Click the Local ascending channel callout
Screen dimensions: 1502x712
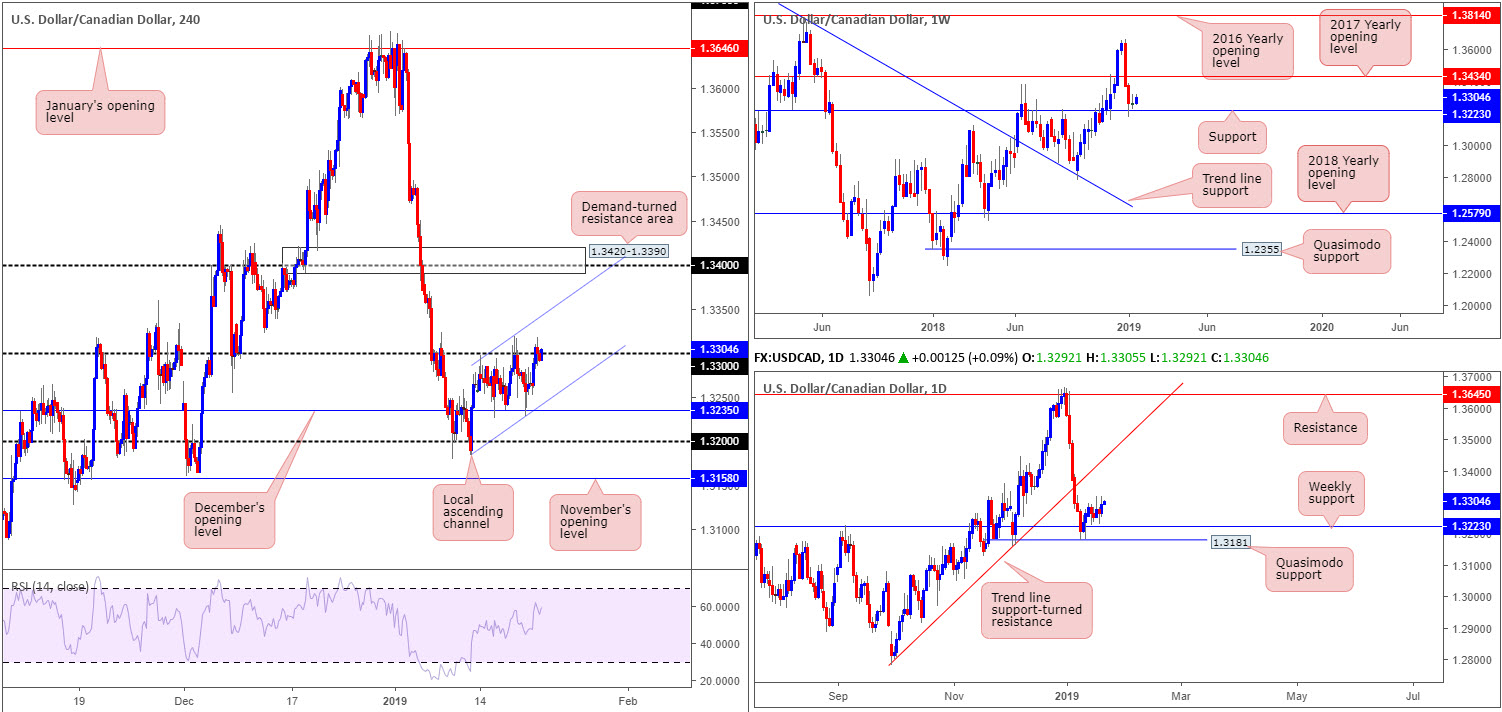473,513
